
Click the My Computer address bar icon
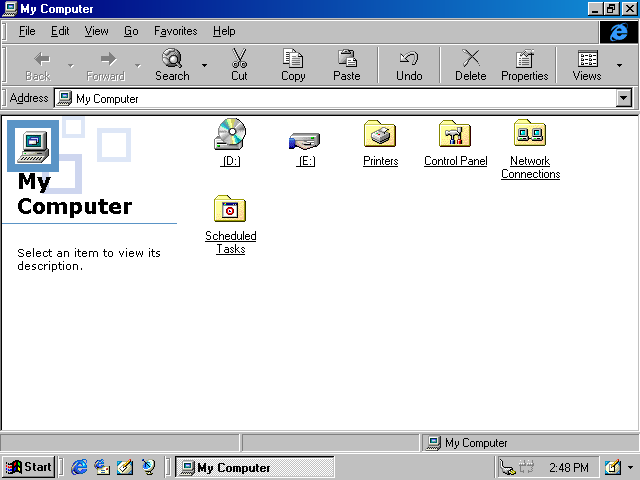click(x=64, y=98)
